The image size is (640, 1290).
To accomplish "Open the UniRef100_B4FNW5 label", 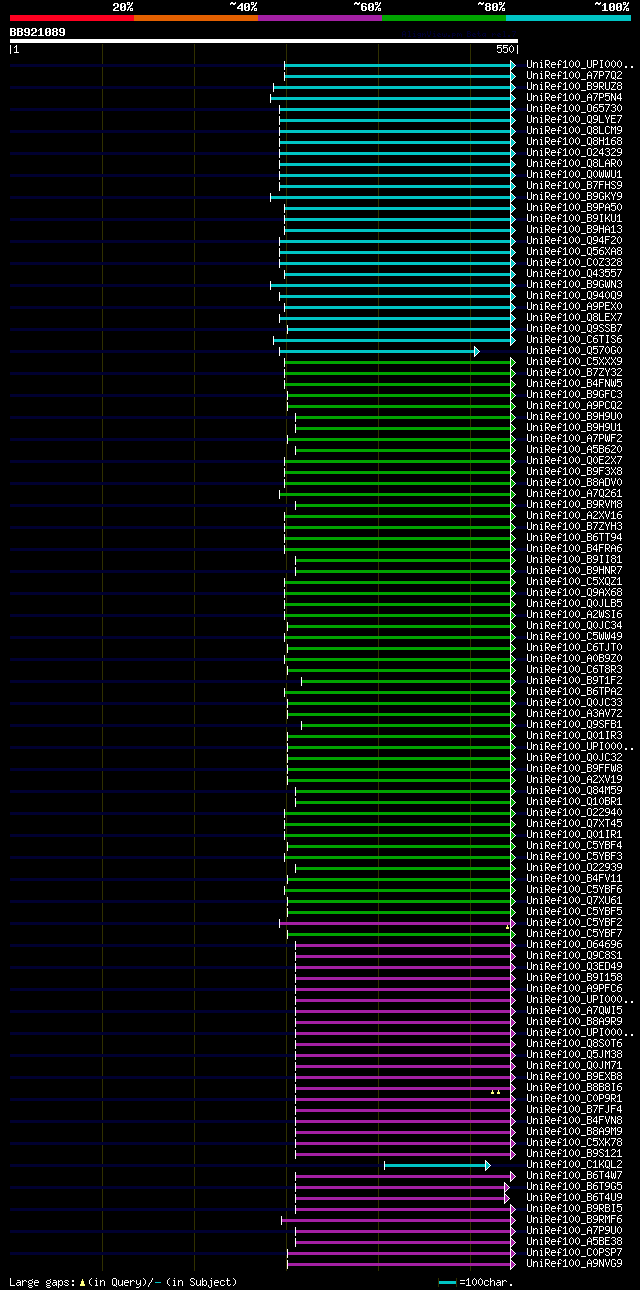I will pyautogui.click(x=574, y=383).
